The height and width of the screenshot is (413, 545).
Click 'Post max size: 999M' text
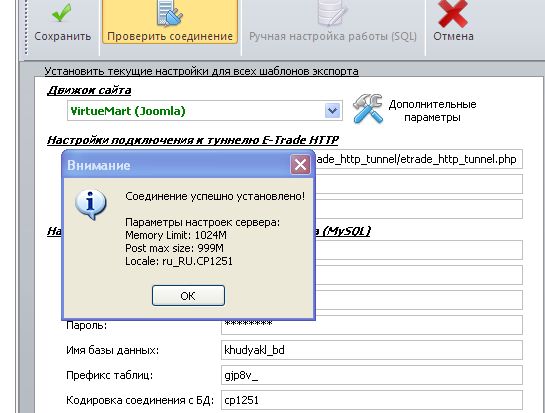point(174,248)
